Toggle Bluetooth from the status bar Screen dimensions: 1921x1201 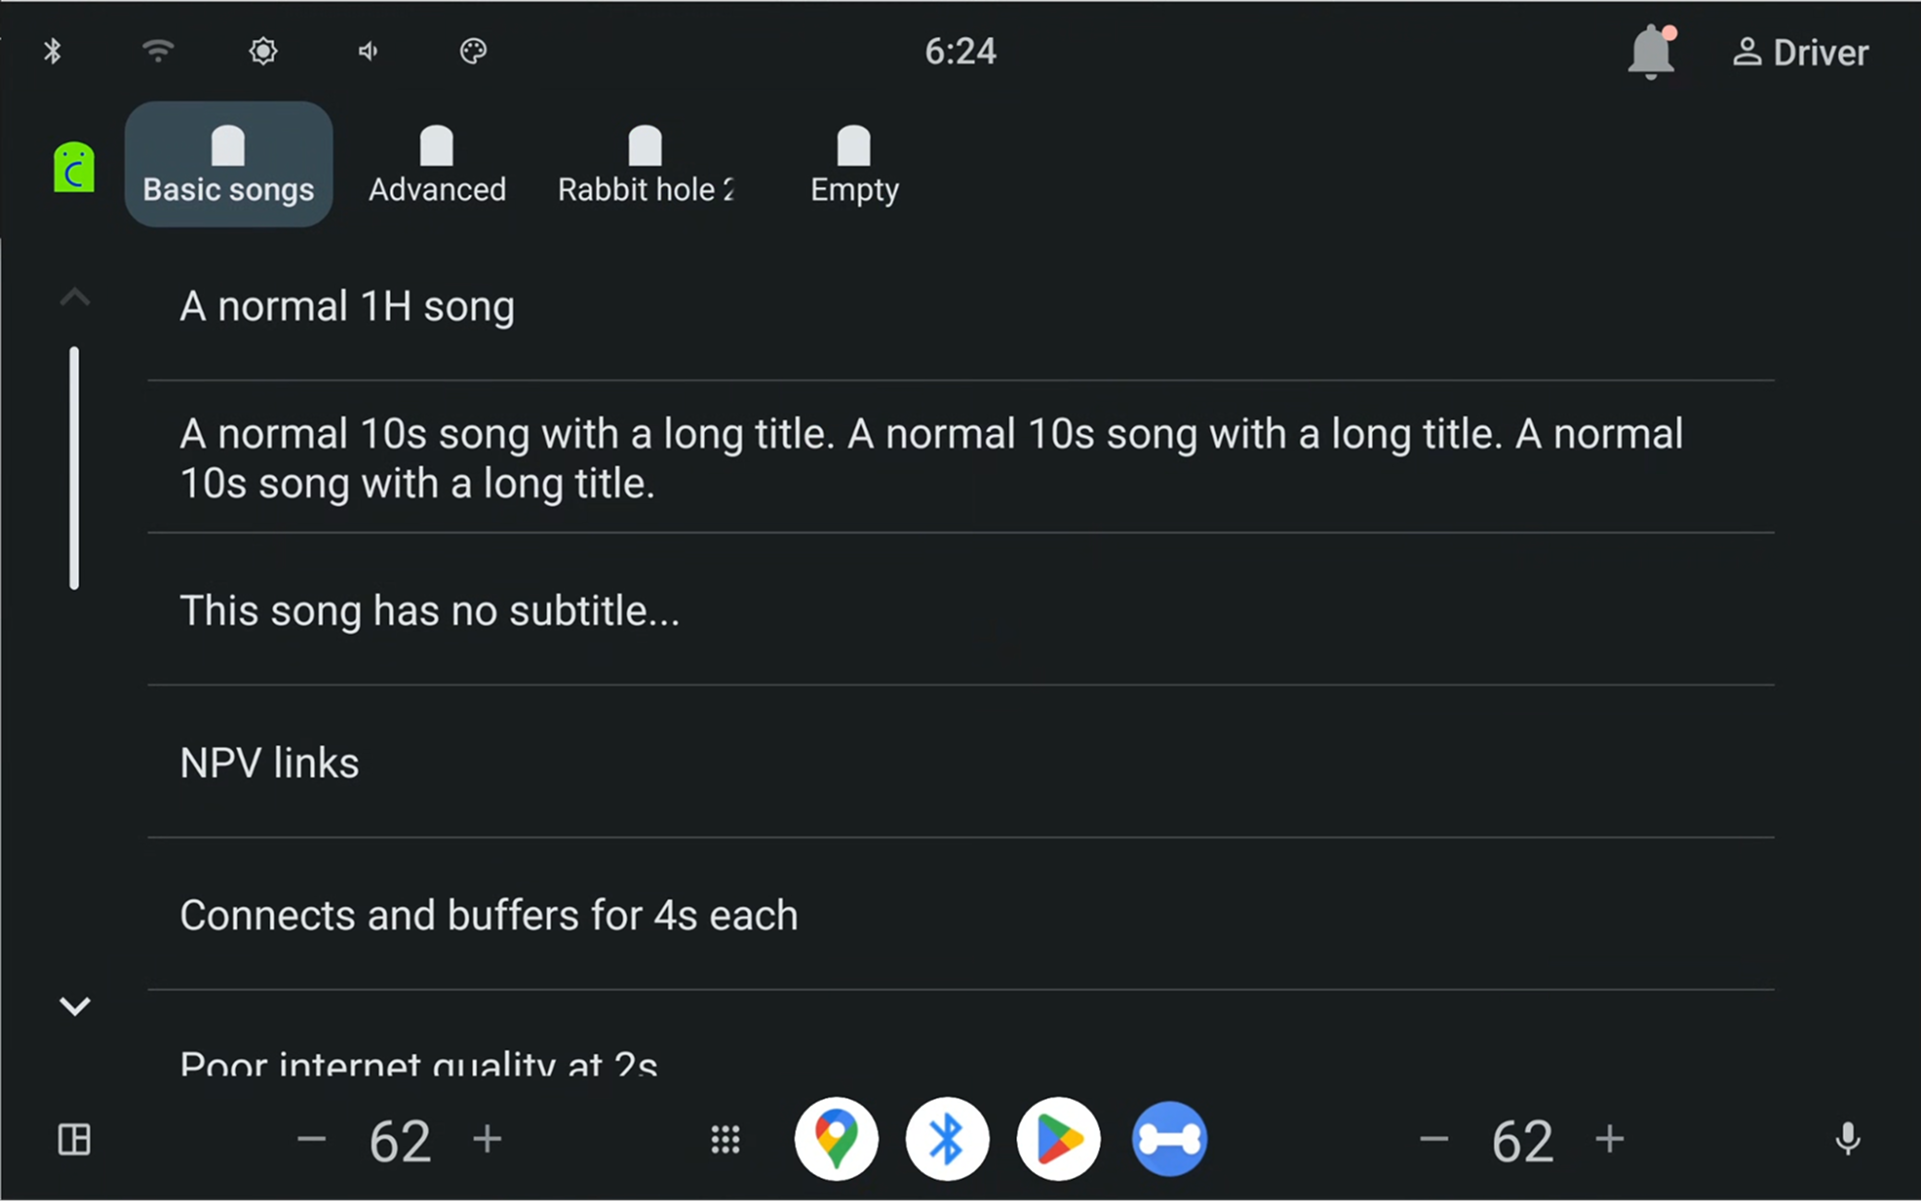point(54,51)
